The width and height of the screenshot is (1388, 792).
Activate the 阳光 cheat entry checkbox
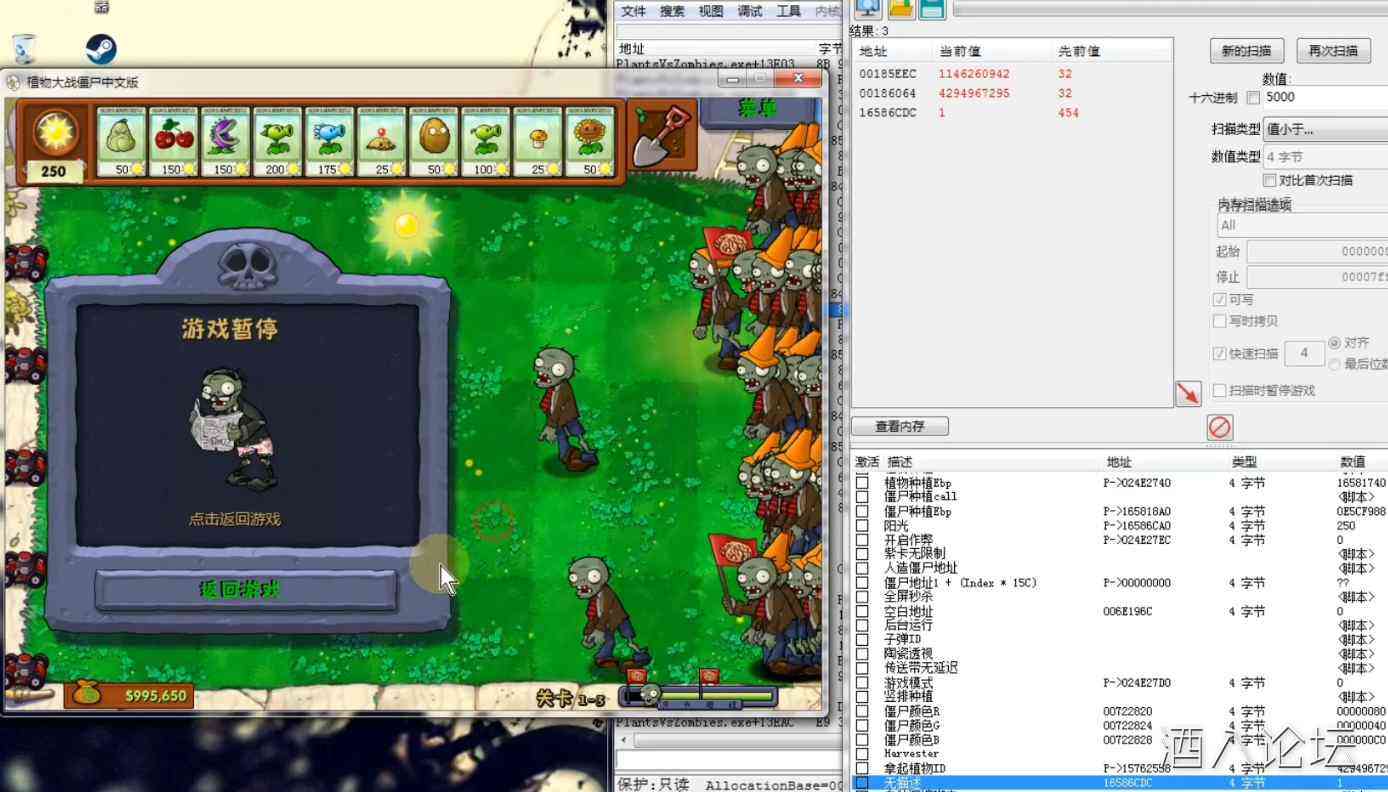pyautogui.click(x=862, y=526)
